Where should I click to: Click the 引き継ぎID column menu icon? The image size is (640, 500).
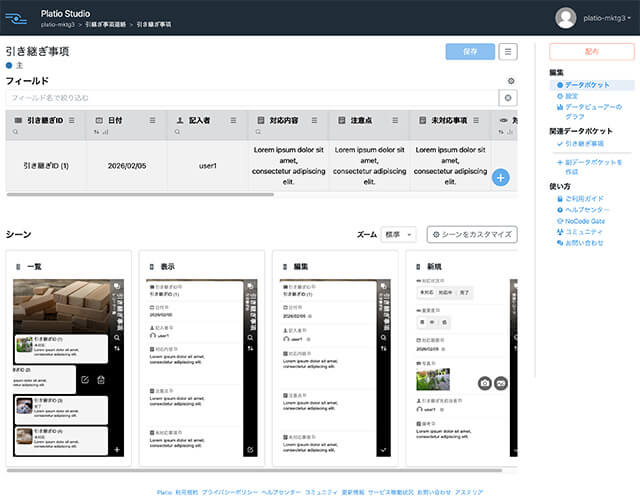72,119
